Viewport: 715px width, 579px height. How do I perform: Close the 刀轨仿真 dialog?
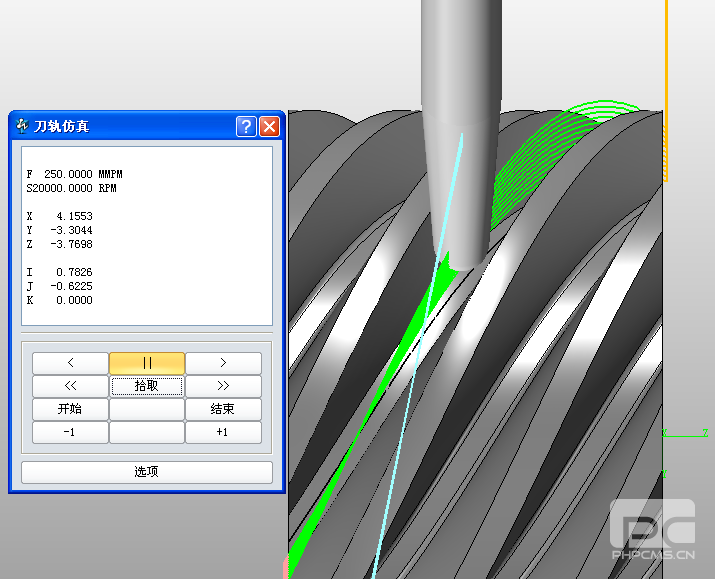269,126
